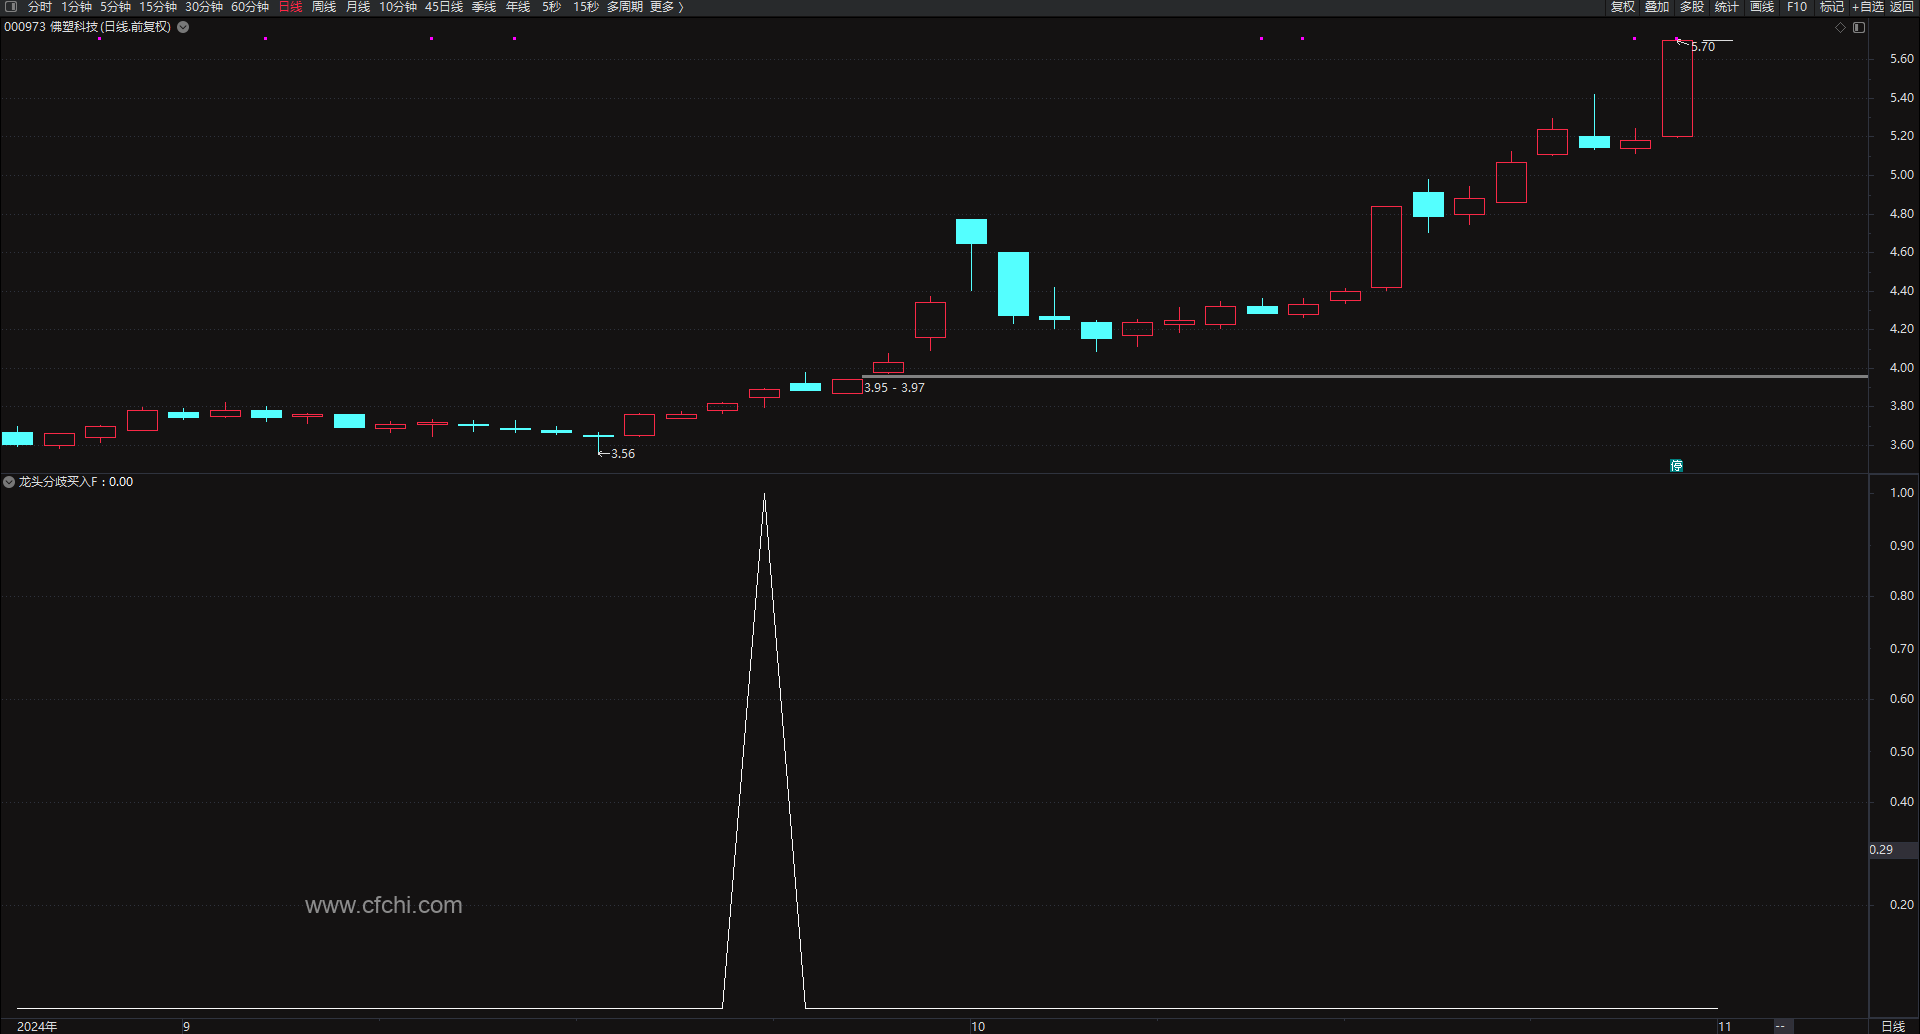Screen dimensions: 1920x1034
Task: Click the -- box at bottom axis
Action: [1783, 1026]
